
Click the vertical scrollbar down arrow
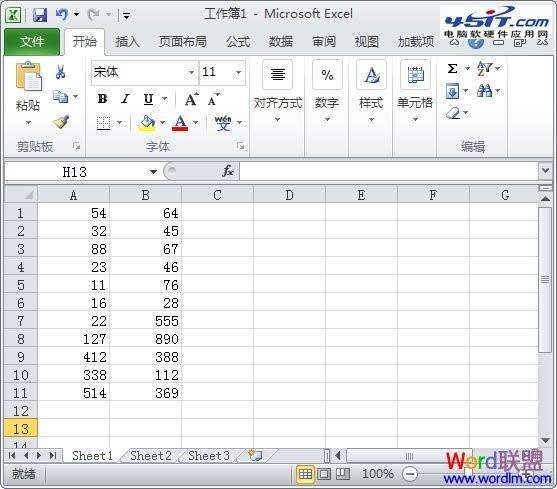click(x=545, y=441)
